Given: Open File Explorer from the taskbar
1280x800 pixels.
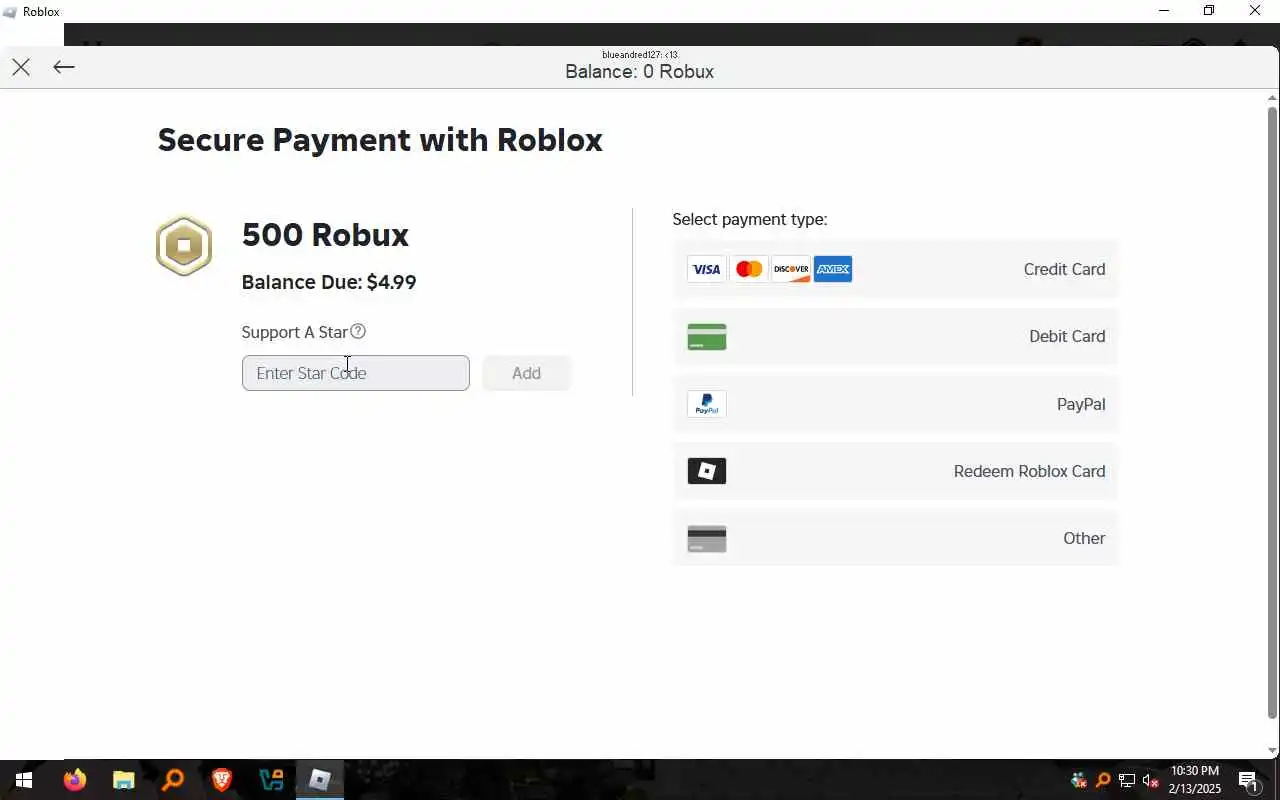Looking at the screenshot, I should (x=123, y=780).
